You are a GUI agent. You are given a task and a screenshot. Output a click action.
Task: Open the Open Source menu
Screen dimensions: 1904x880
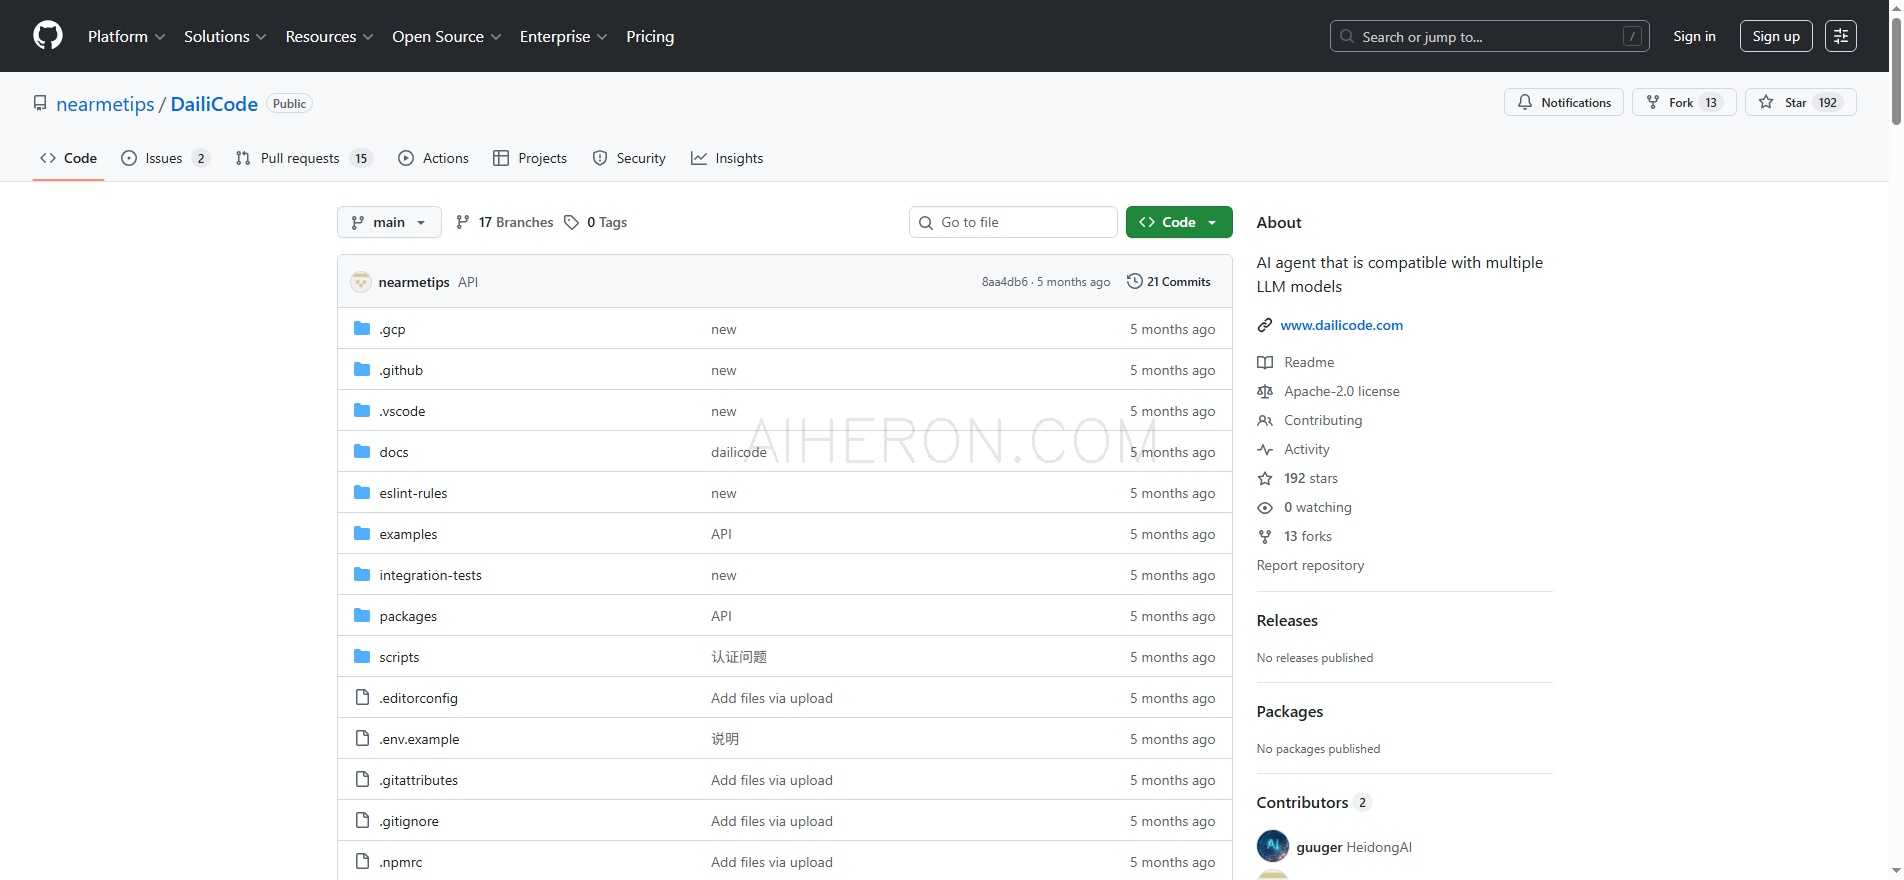(x=446, y=36)
